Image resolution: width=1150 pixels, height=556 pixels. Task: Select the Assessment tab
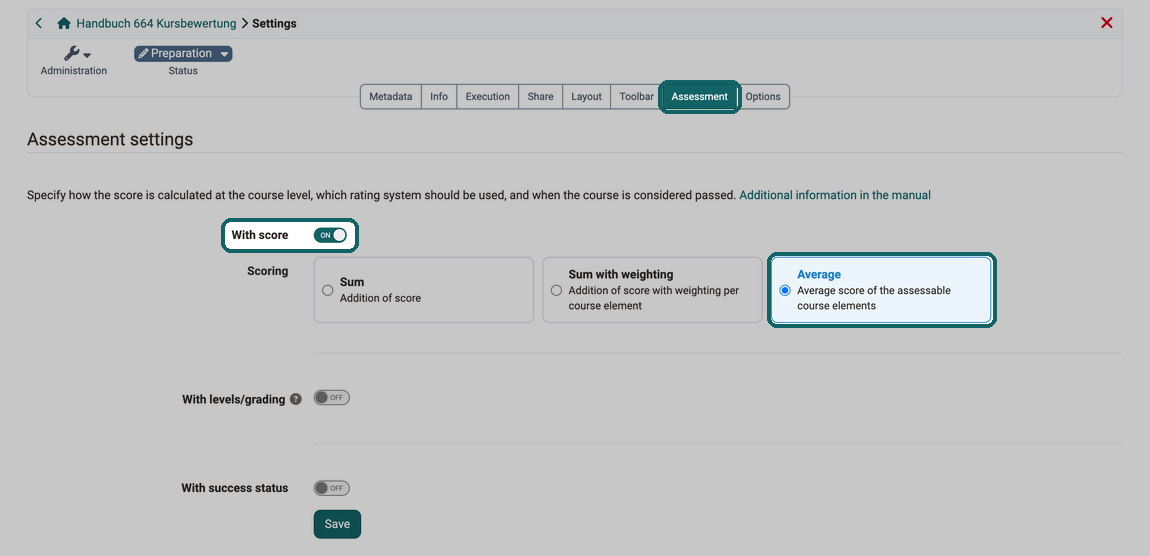[x=700, y=97]
